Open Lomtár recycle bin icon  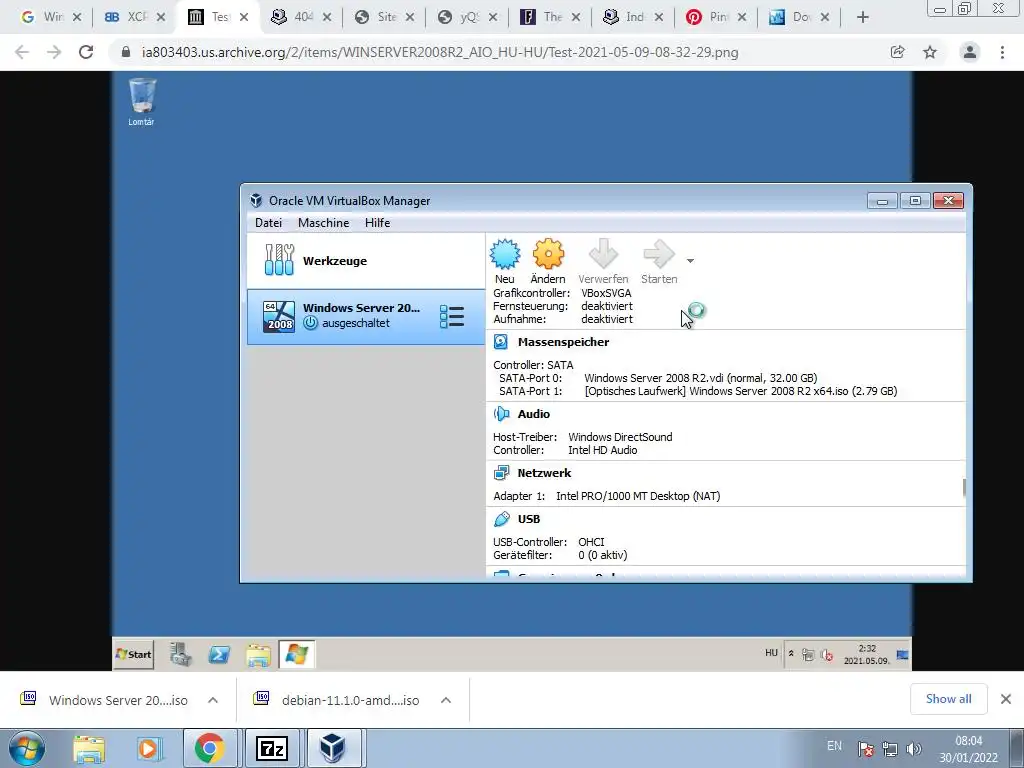[142, 102]
